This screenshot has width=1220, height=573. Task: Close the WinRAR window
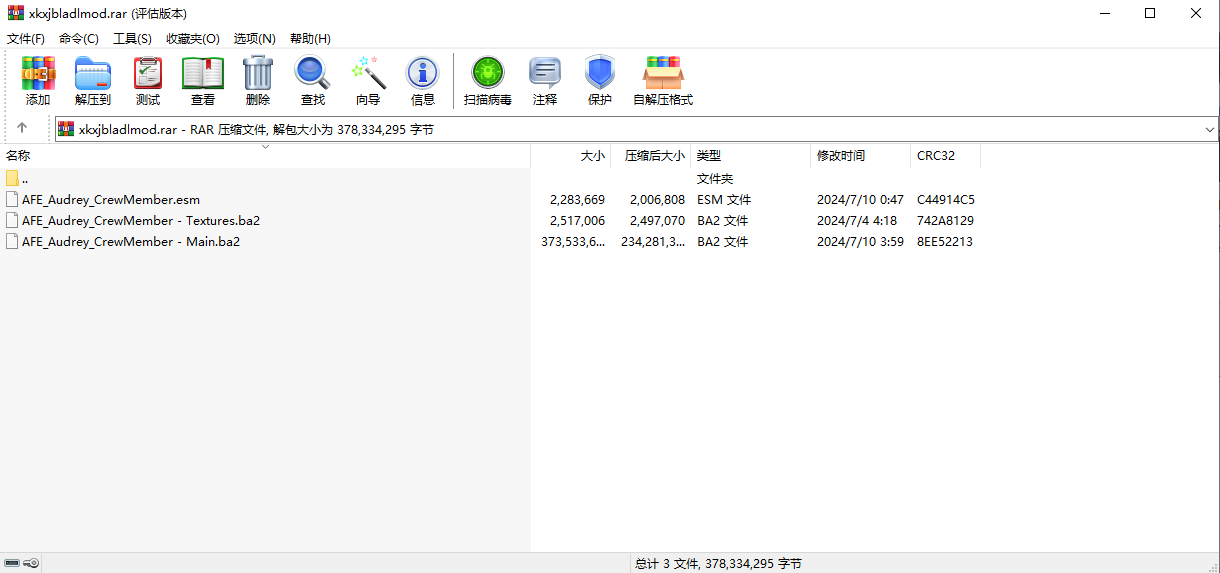1196,14
